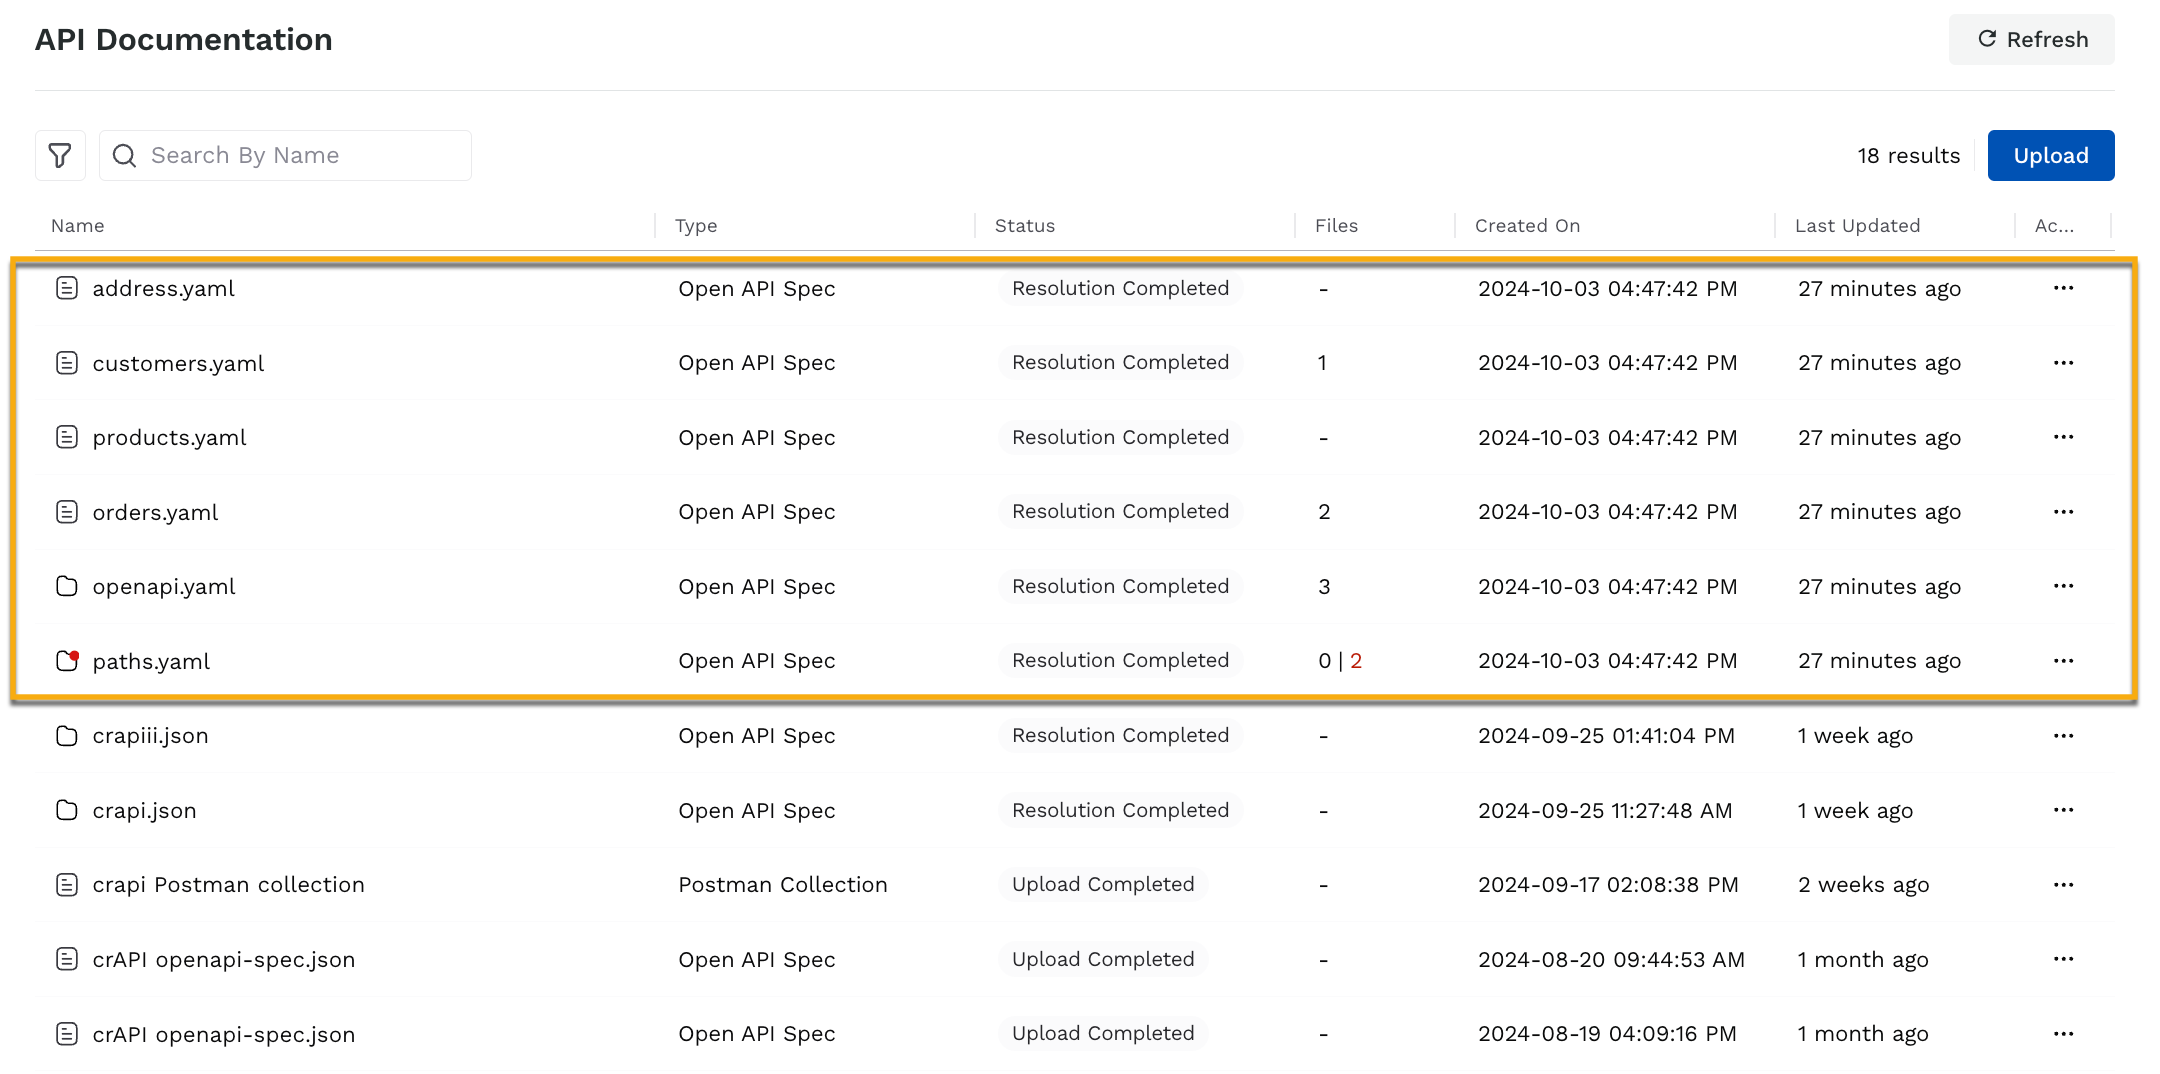The image size is (2160, 1074).
Task: Open actions menu for openapi.yaml
Action: [2064, 586]
